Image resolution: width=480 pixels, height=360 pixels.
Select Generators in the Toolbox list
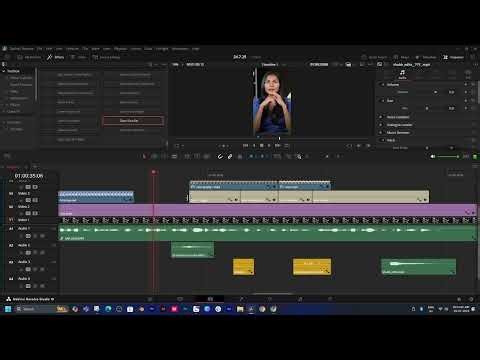click(19, 98)
